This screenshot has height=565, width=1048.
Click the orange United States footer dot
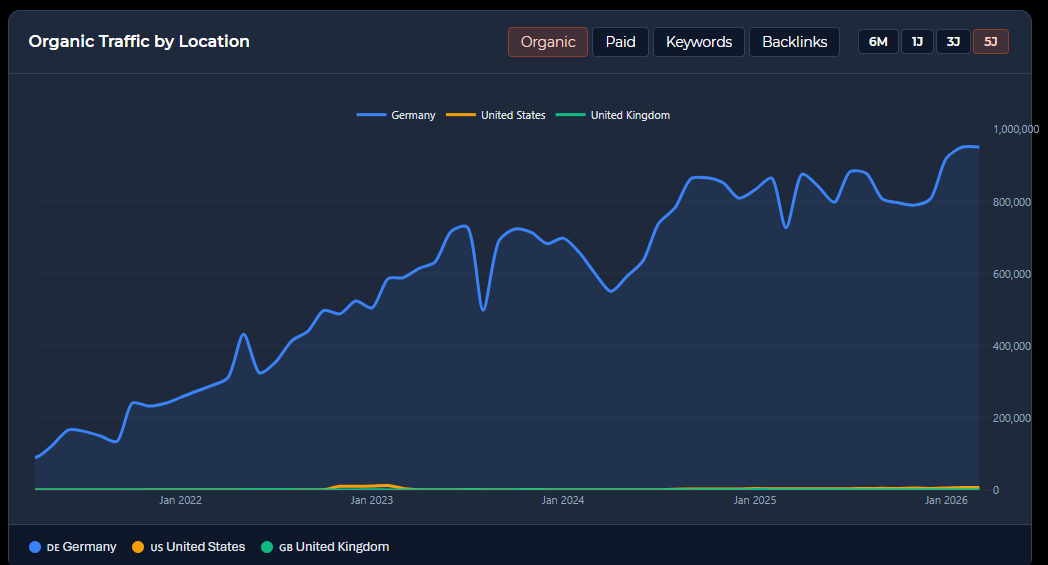(x=140, y=547)
